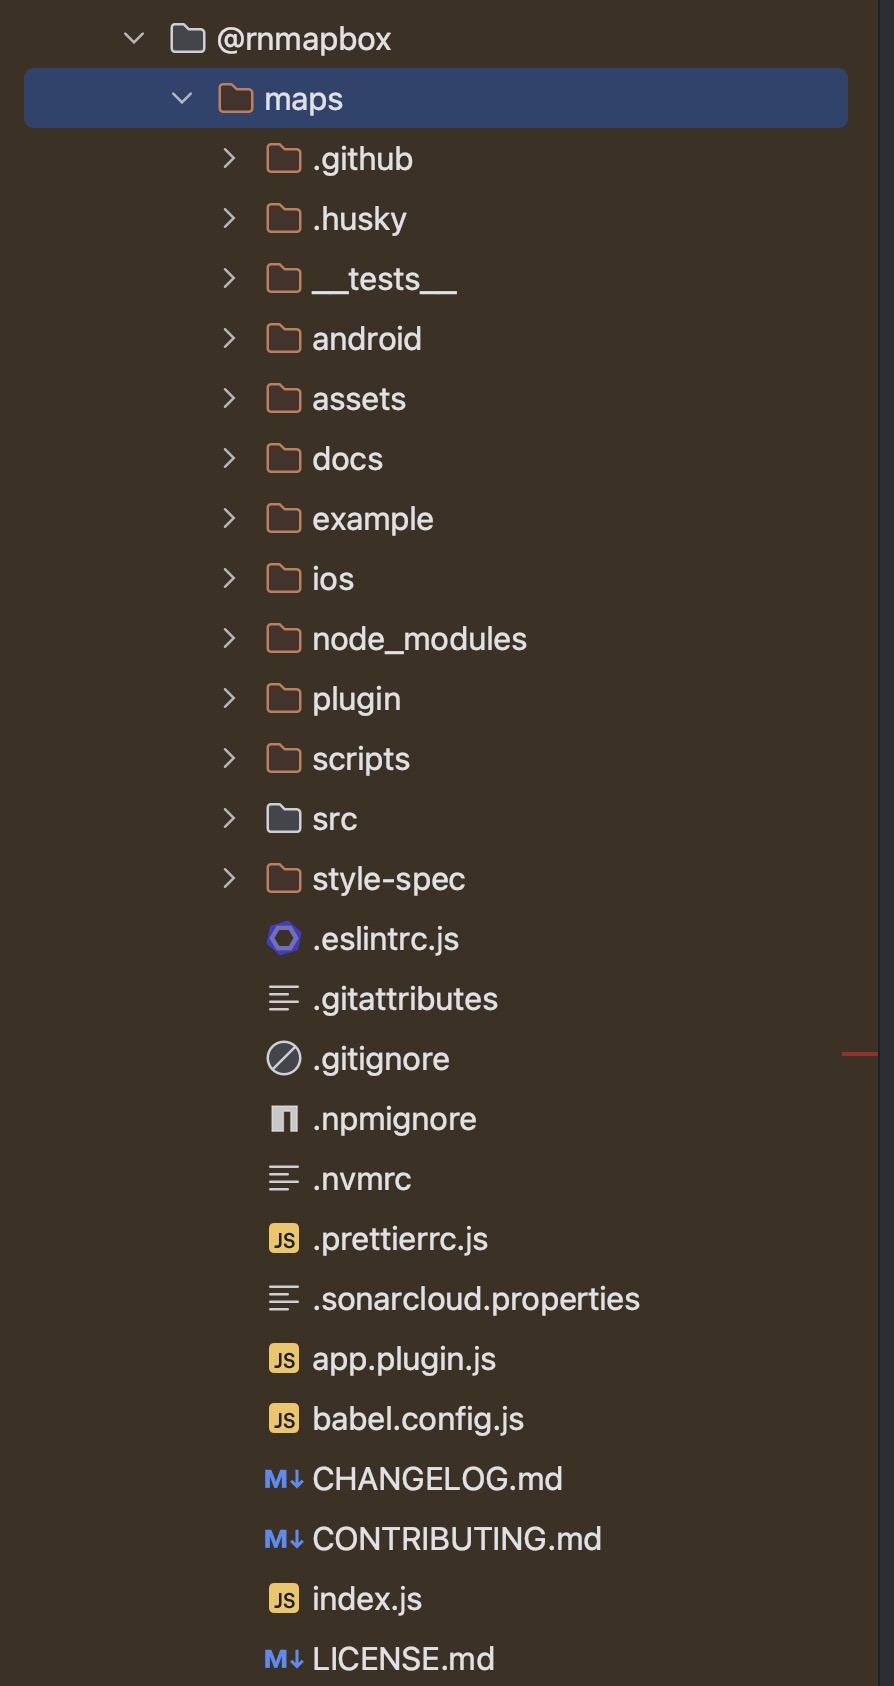Click the ESLint icon next to .eslintrc.js
The image size is (894, 1686).
tap(284, 938)
